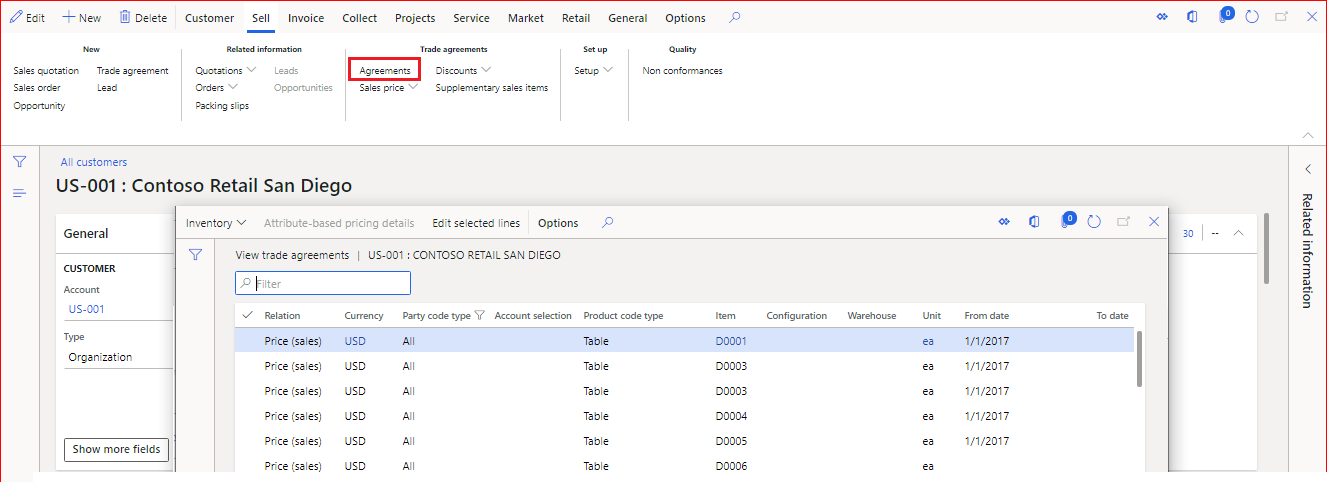This screenshot has height=482, width=1327.
Task: Switch to the Retail tab
Action: point(576,18)
